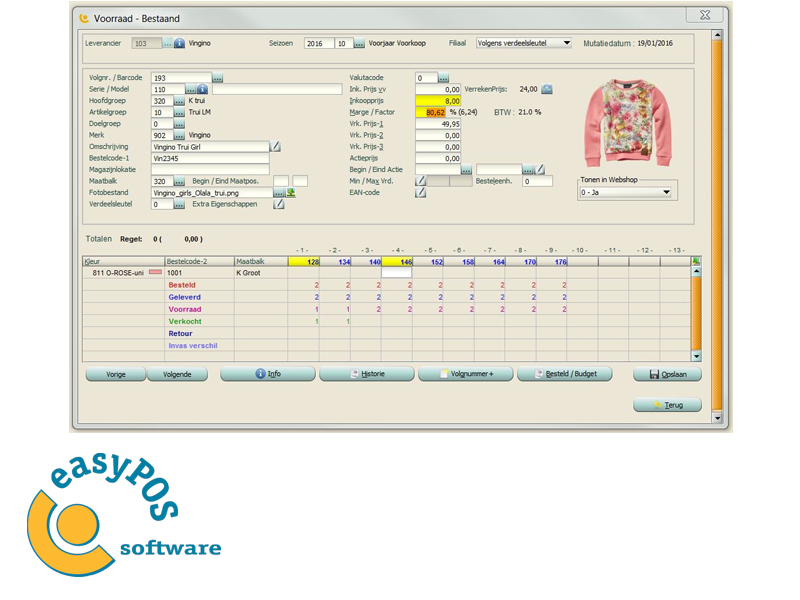
Task: Click the Bestelcode-2 column header
Action: click(x=199, y=261)
